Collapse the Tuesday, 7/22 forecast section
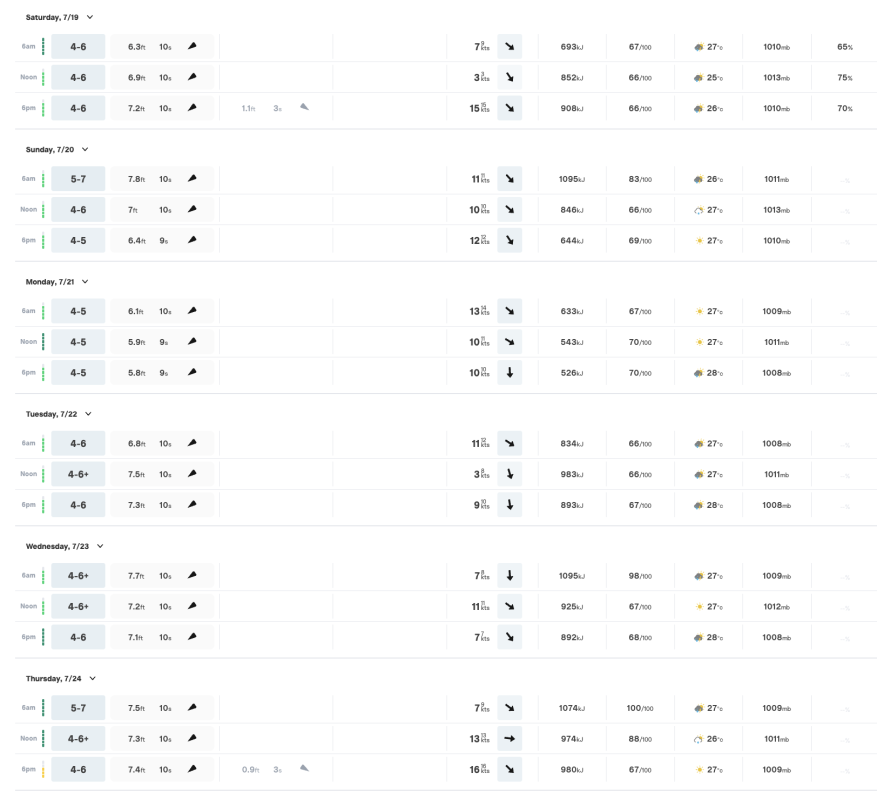 (88, 414)
